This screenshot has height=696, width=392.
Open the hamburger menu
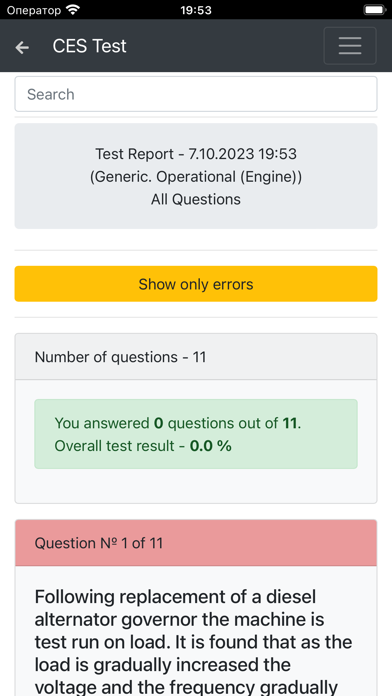click(350, 46)
